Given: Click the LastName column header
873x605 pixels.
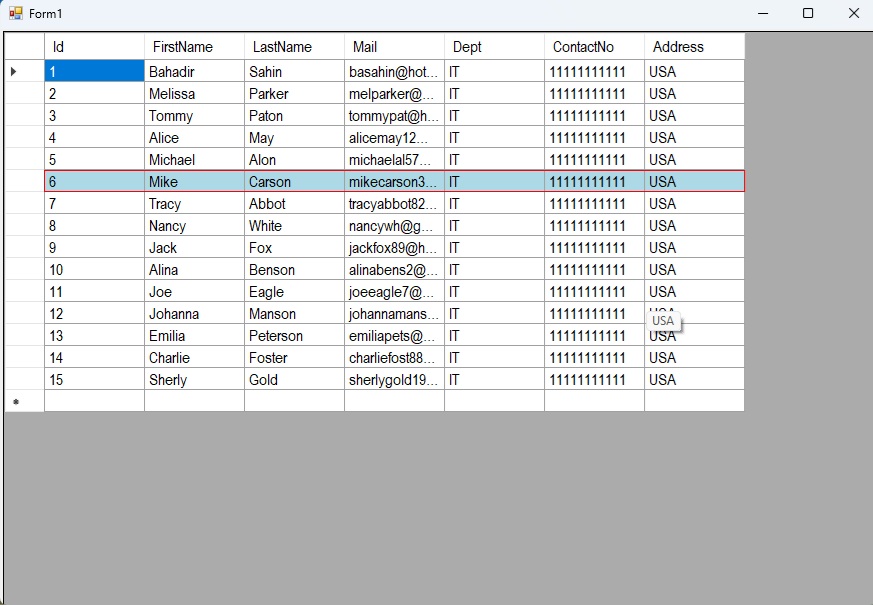Looking at the screenshot, I should (294, 47).
